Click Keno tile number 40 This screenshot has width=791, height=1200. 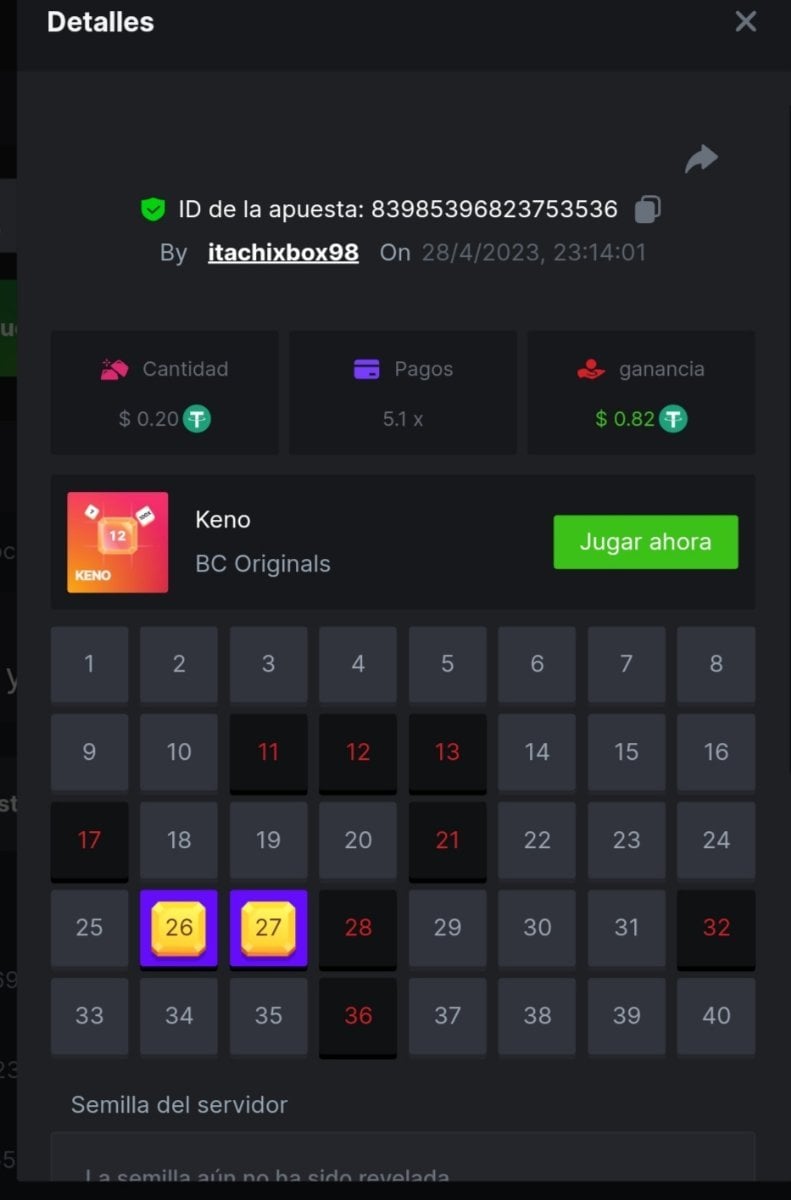(716, 1016)
